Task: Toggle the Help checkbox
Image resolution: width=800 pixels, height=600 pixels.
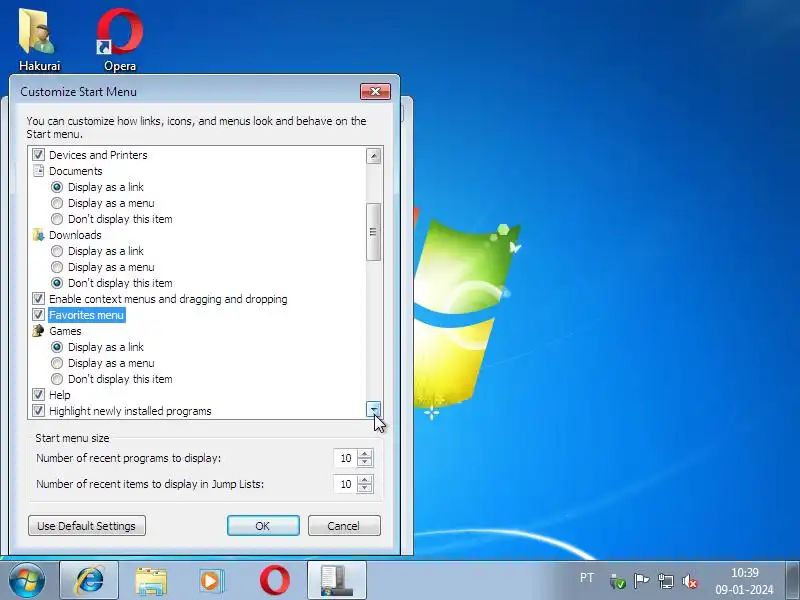Action: tap(38, 394)
